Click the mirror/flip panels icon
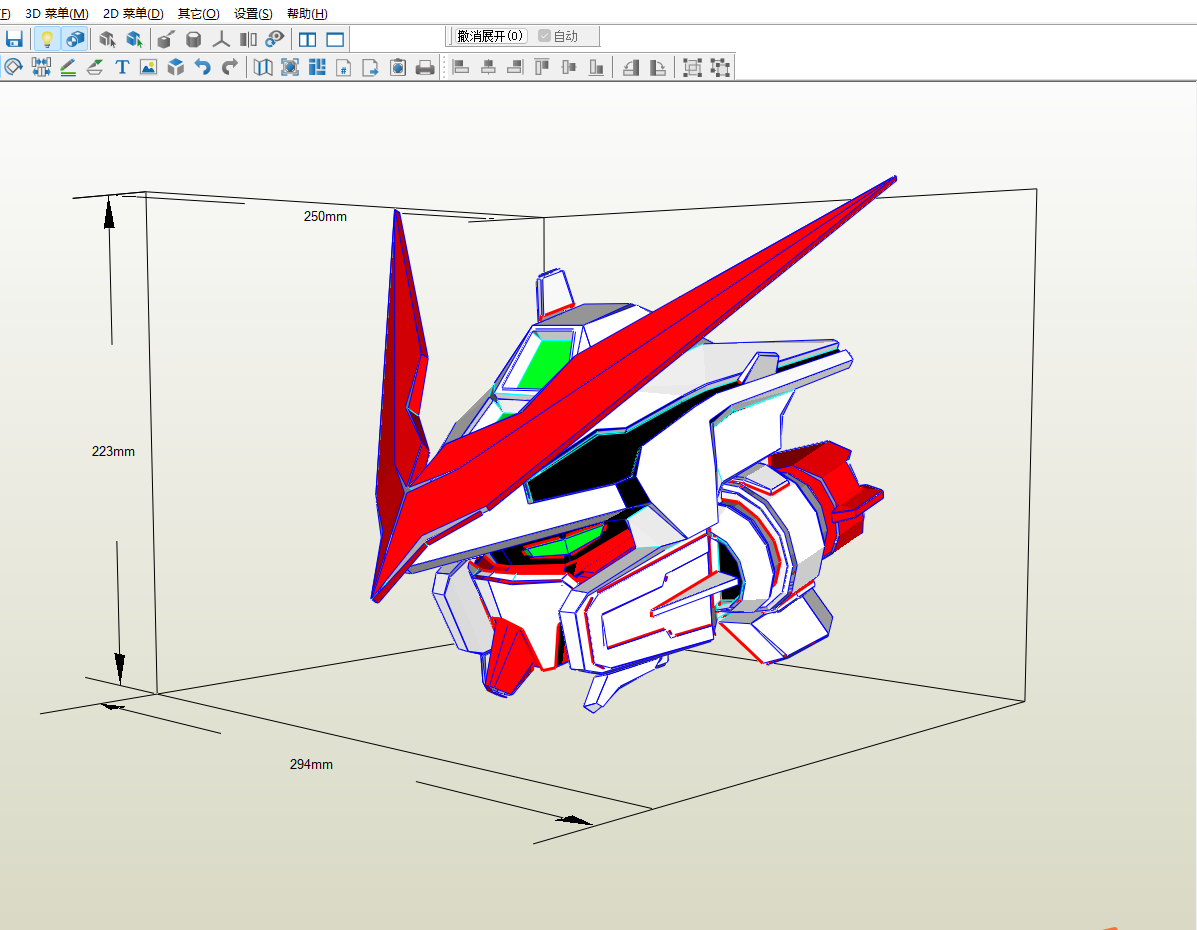The image size is (1197, 930). [248, 40]
